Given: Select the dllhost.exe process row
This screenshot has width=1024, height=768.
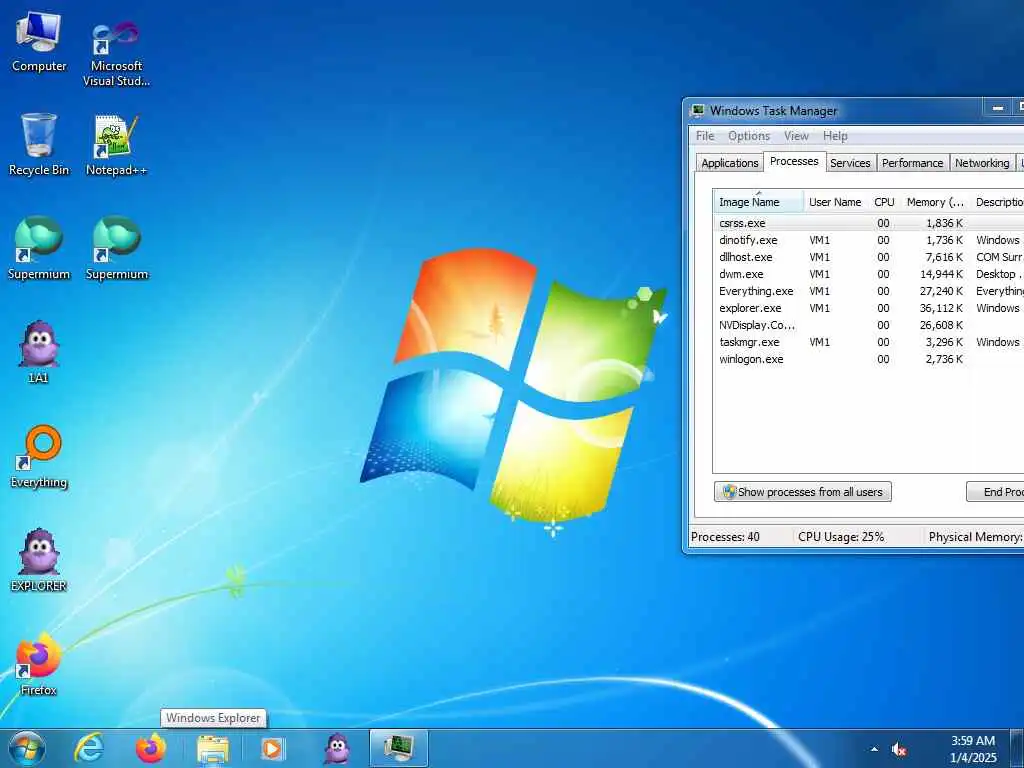Looking at the screenshot, I should coord(869,257).
